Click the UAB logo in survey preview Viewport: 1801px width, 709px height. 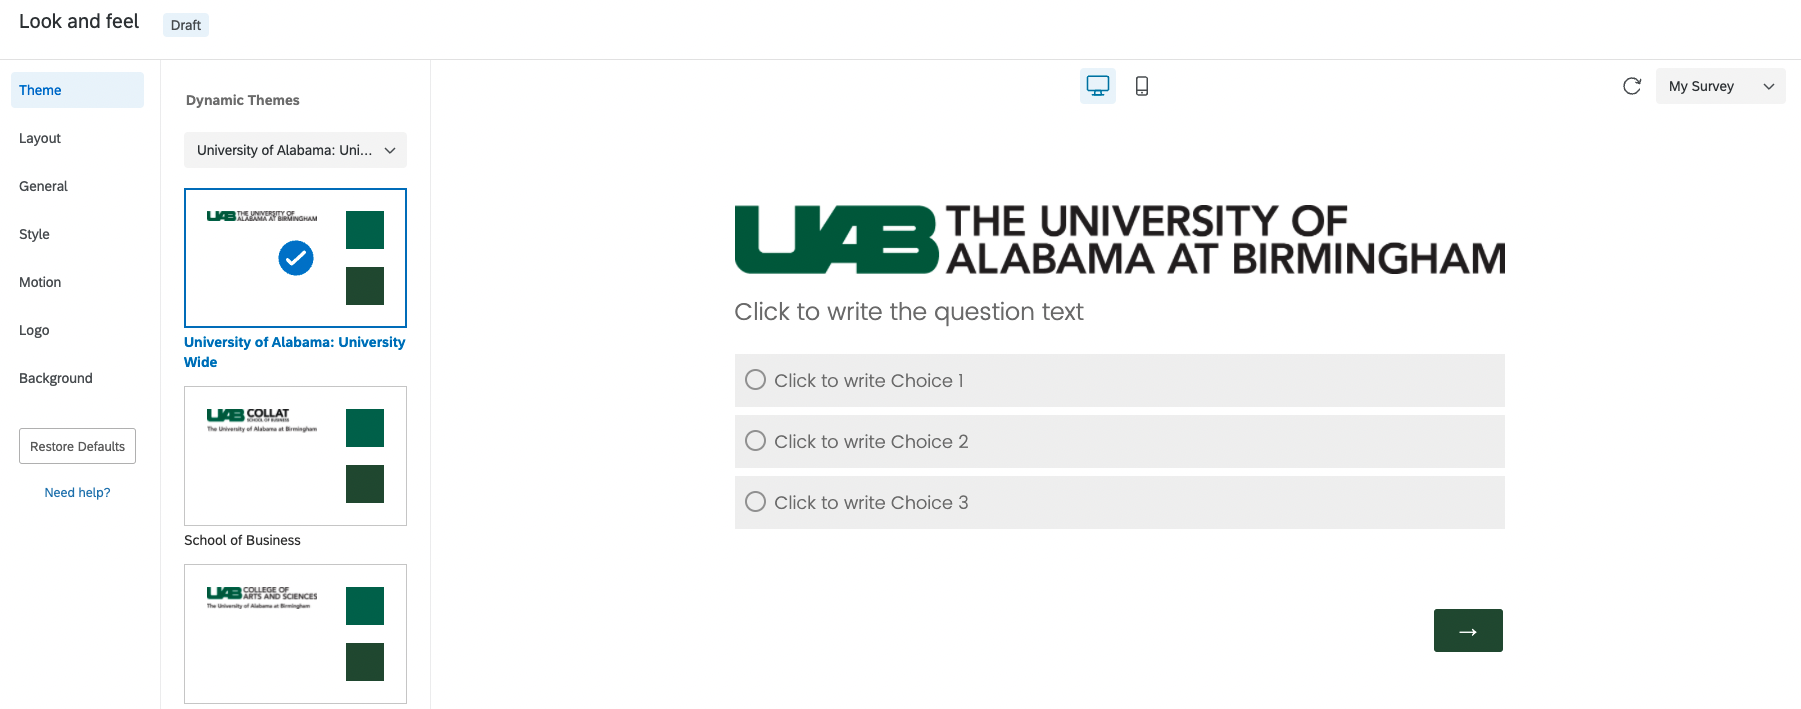(1119, 240)
